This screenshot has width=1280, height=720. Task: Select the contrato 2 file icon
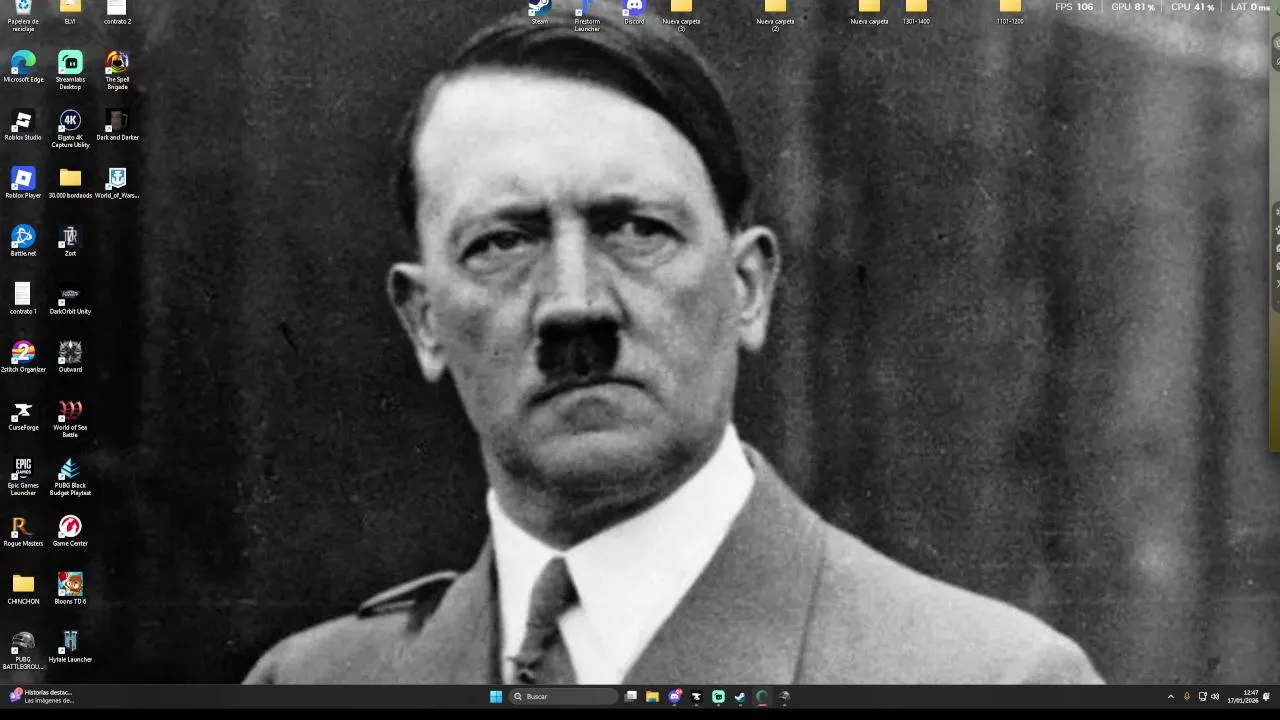[117, 12]
